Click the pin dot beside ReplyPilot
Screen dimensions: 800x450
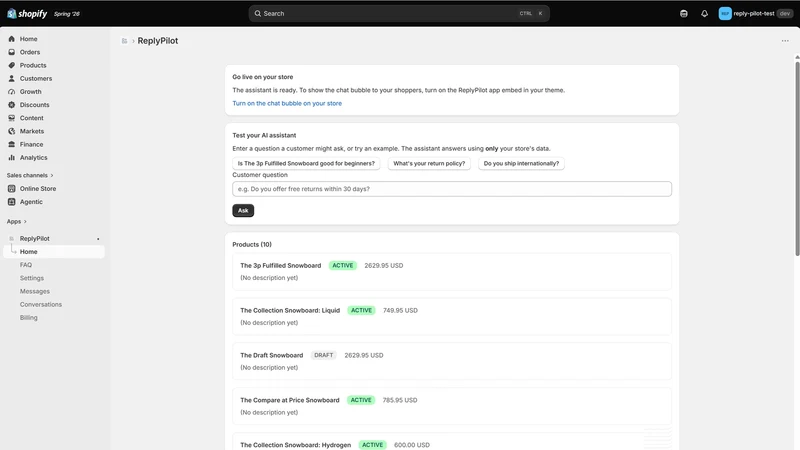(98, 239)
